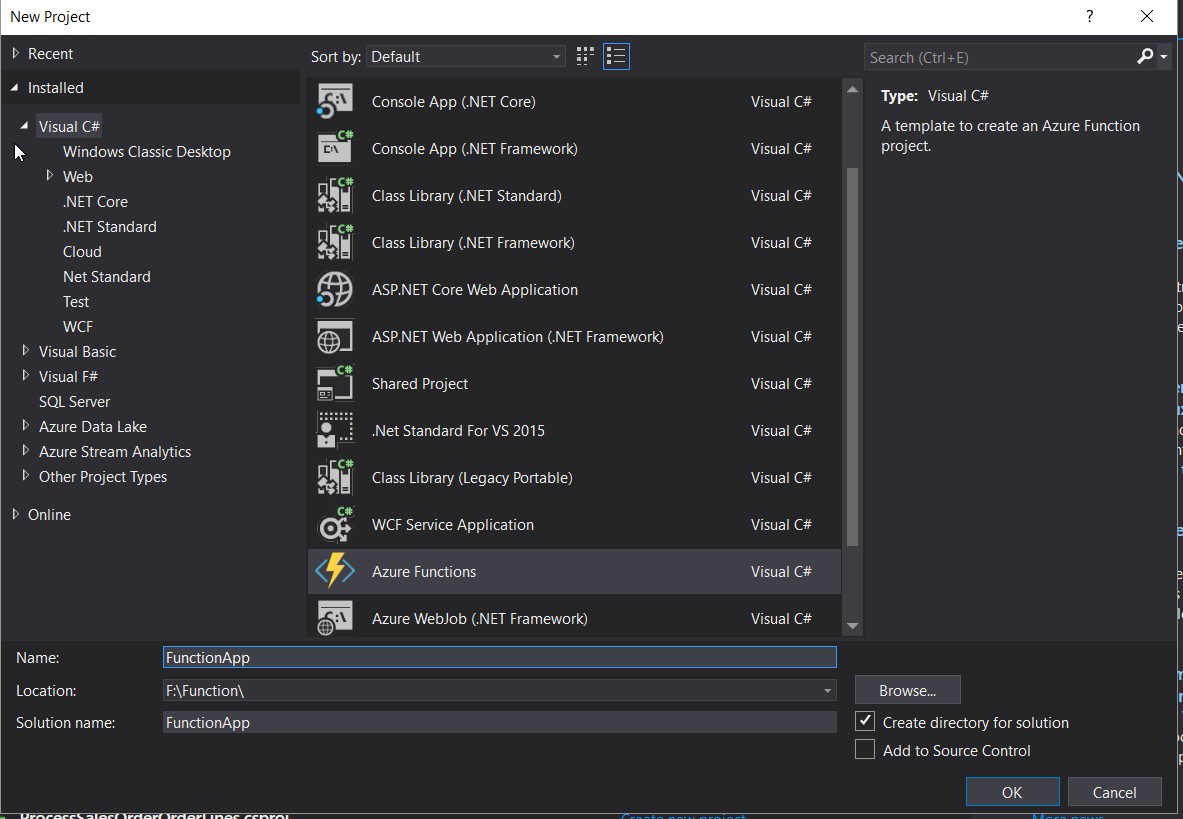Click the Name input field

pos(499,657)
